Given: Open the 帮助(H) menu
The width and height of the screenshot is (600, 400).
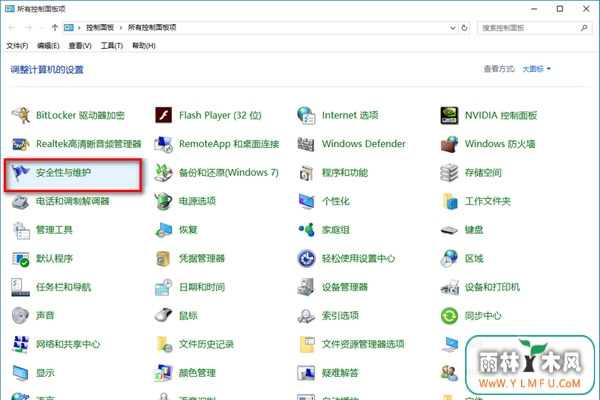Looking at the screenshot, I should [x=144, y=46].
